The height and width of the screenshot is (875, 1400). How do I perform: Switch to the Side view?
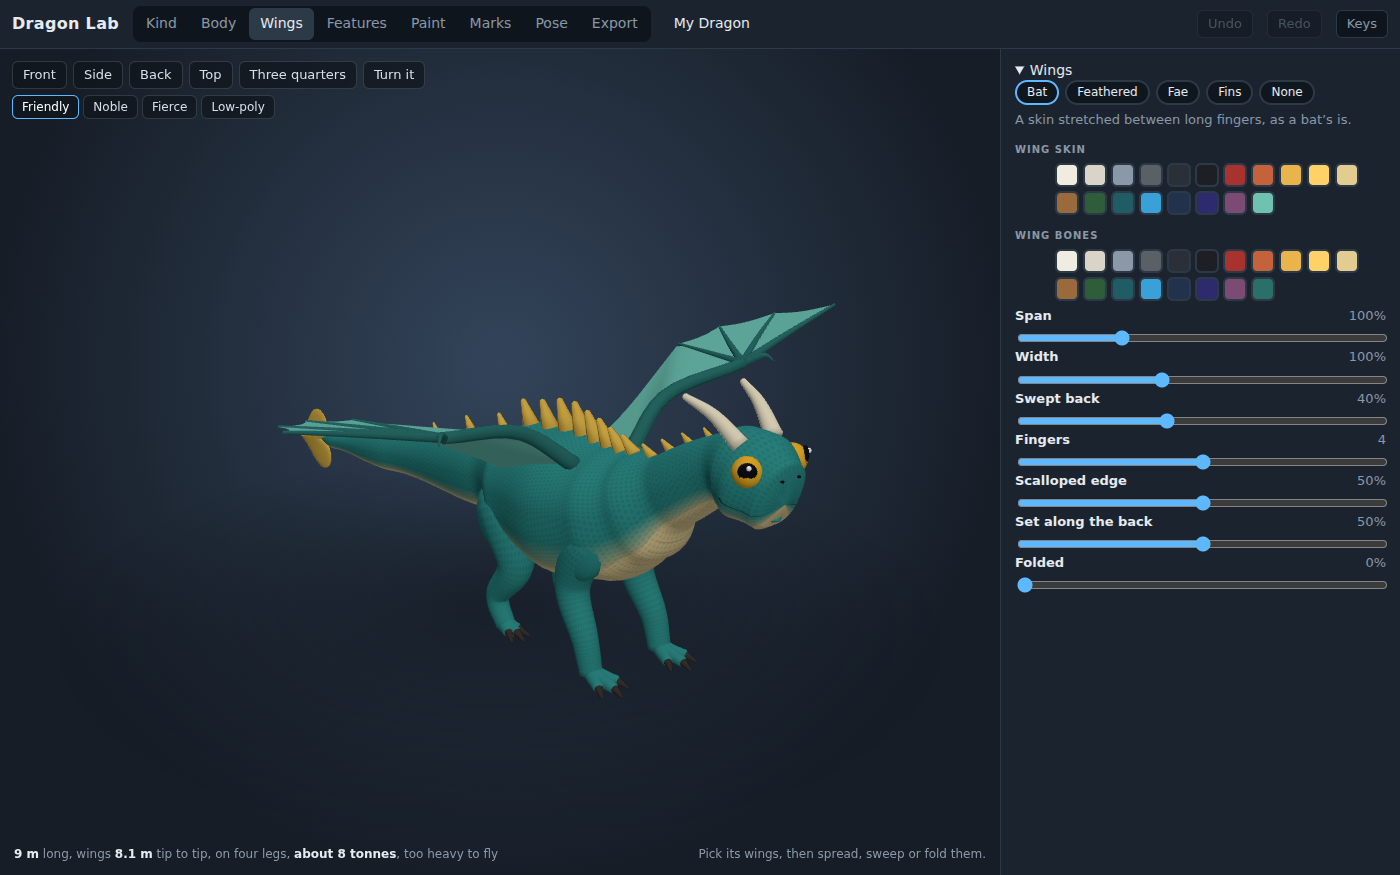point(98,75)
